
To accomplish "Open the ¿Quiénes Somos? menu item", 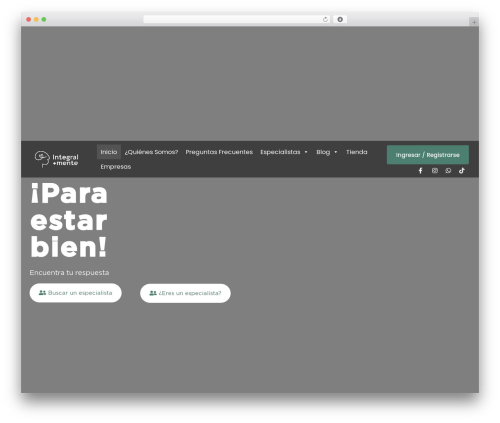I will (x=151, y=152).
